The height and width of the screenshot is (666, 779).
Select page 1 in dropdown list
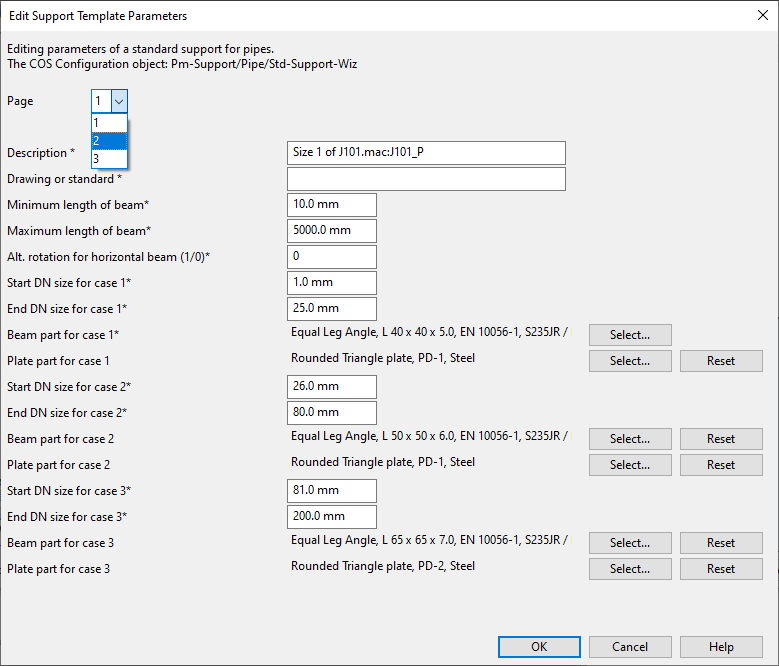(x=109, y=123)
